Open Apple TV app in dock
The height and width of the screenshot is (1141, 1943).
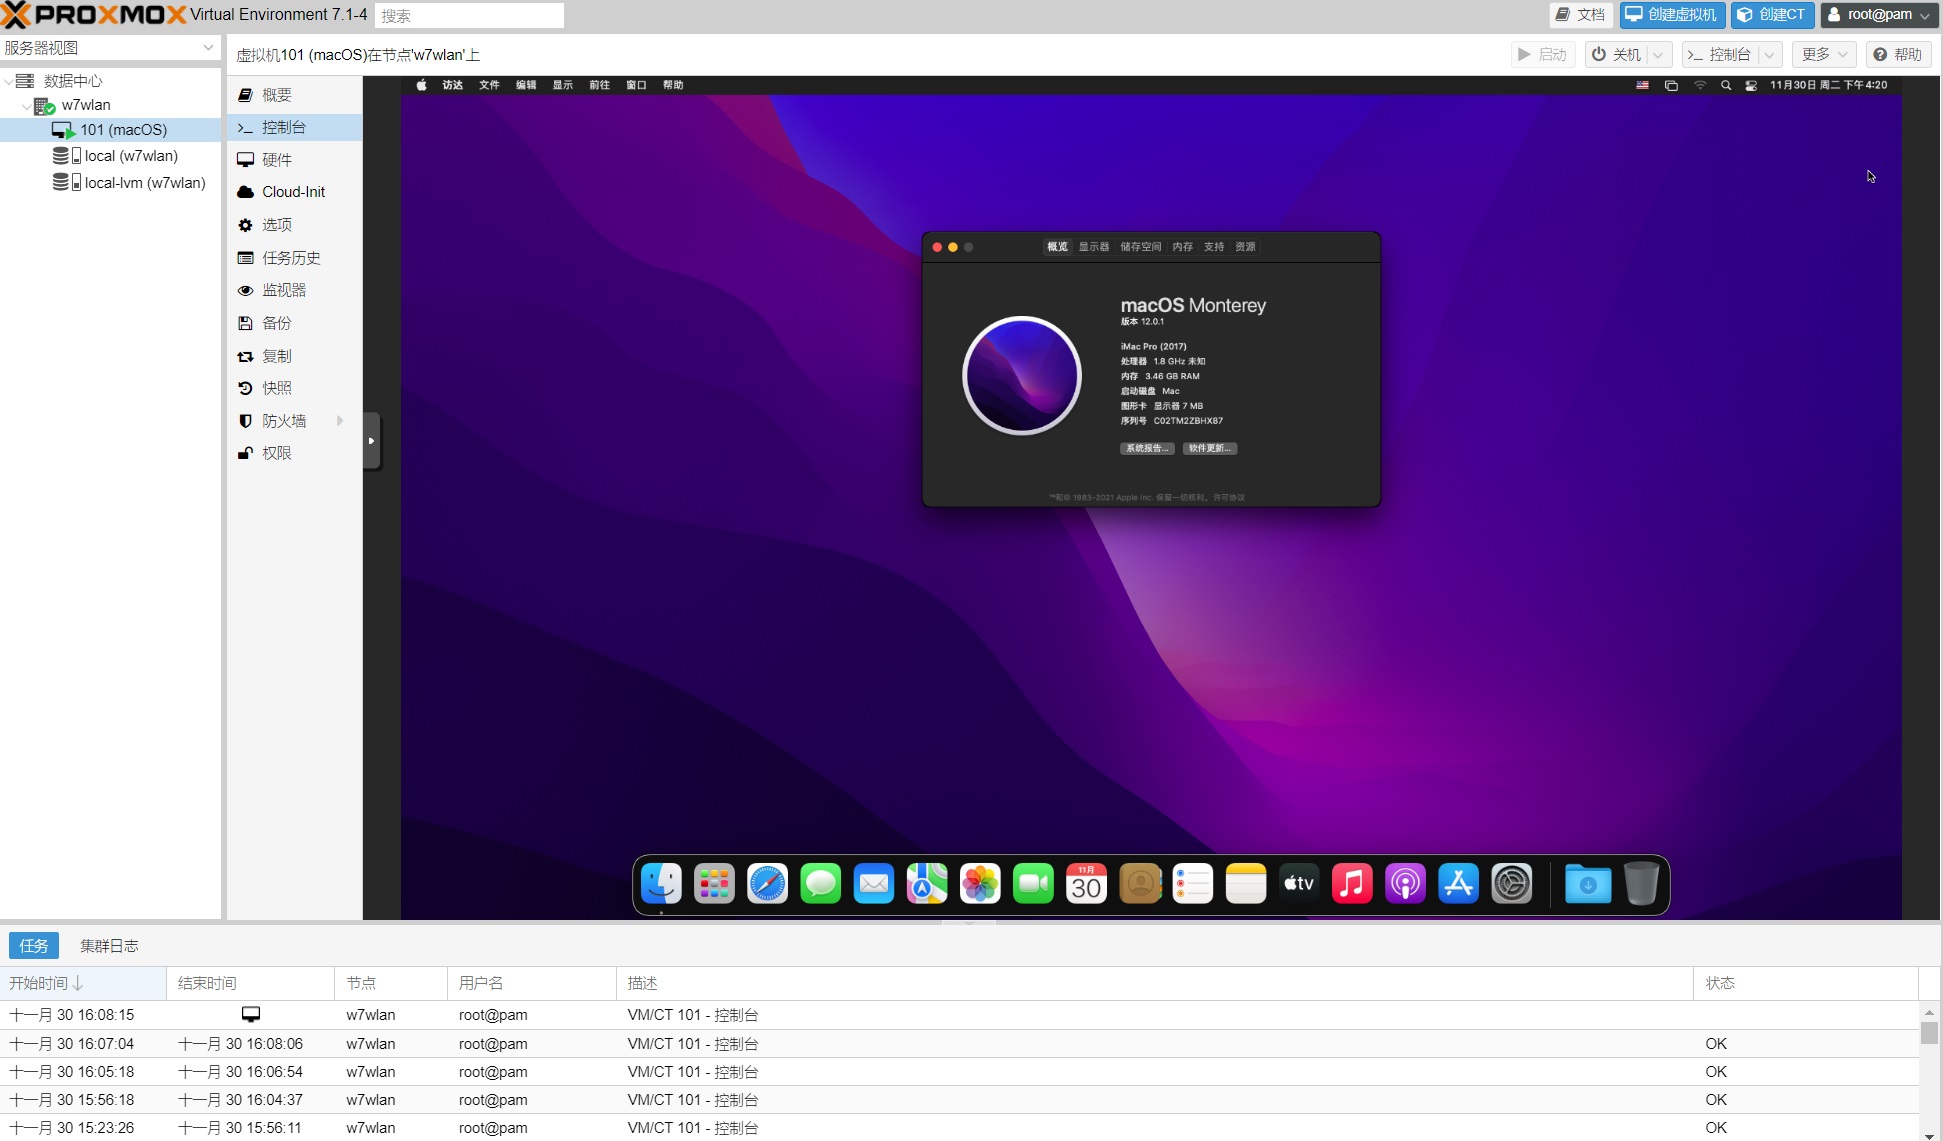(x=1299, y=884)
